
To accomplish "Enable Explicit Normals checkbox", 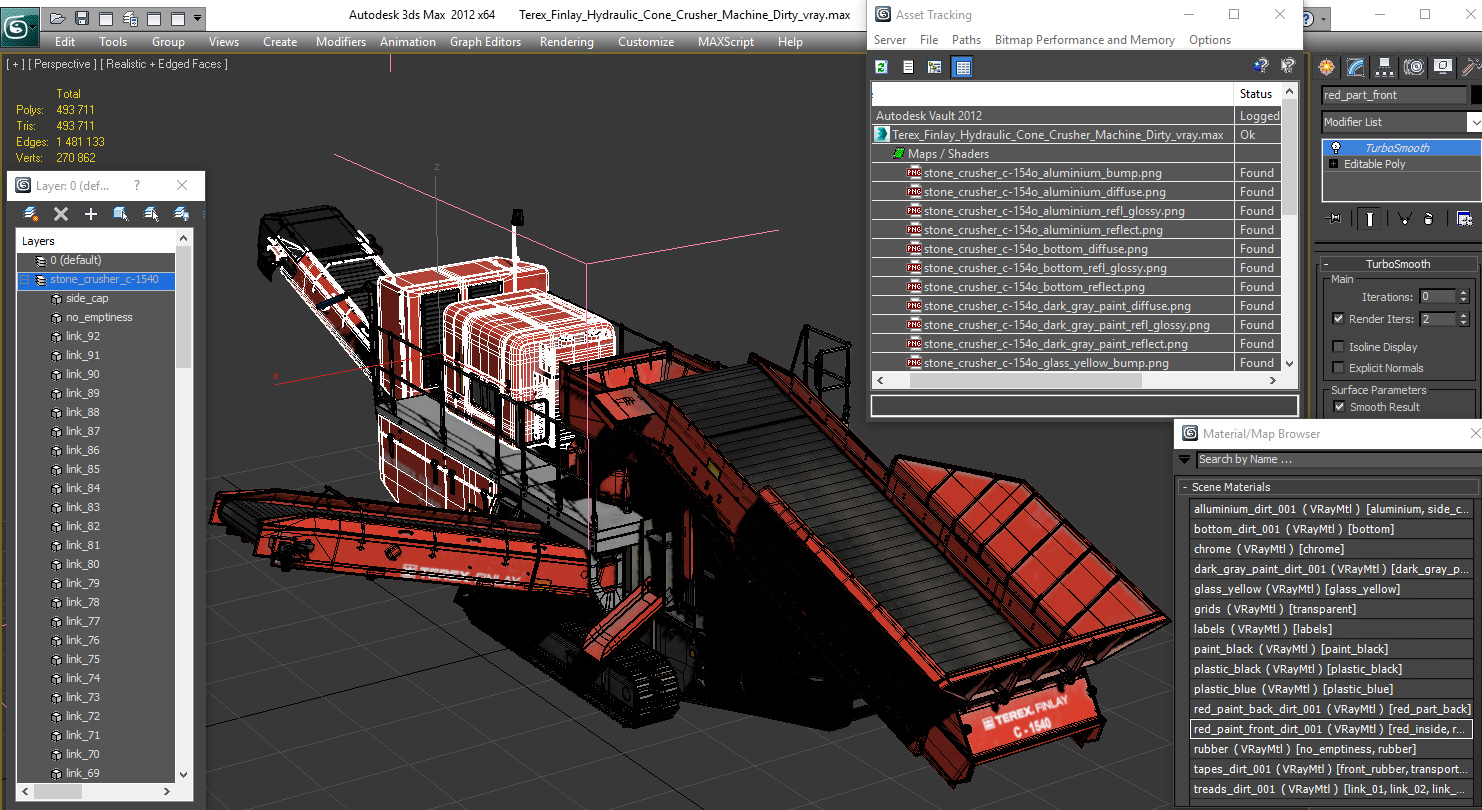I will click(x=1338, y=368).
